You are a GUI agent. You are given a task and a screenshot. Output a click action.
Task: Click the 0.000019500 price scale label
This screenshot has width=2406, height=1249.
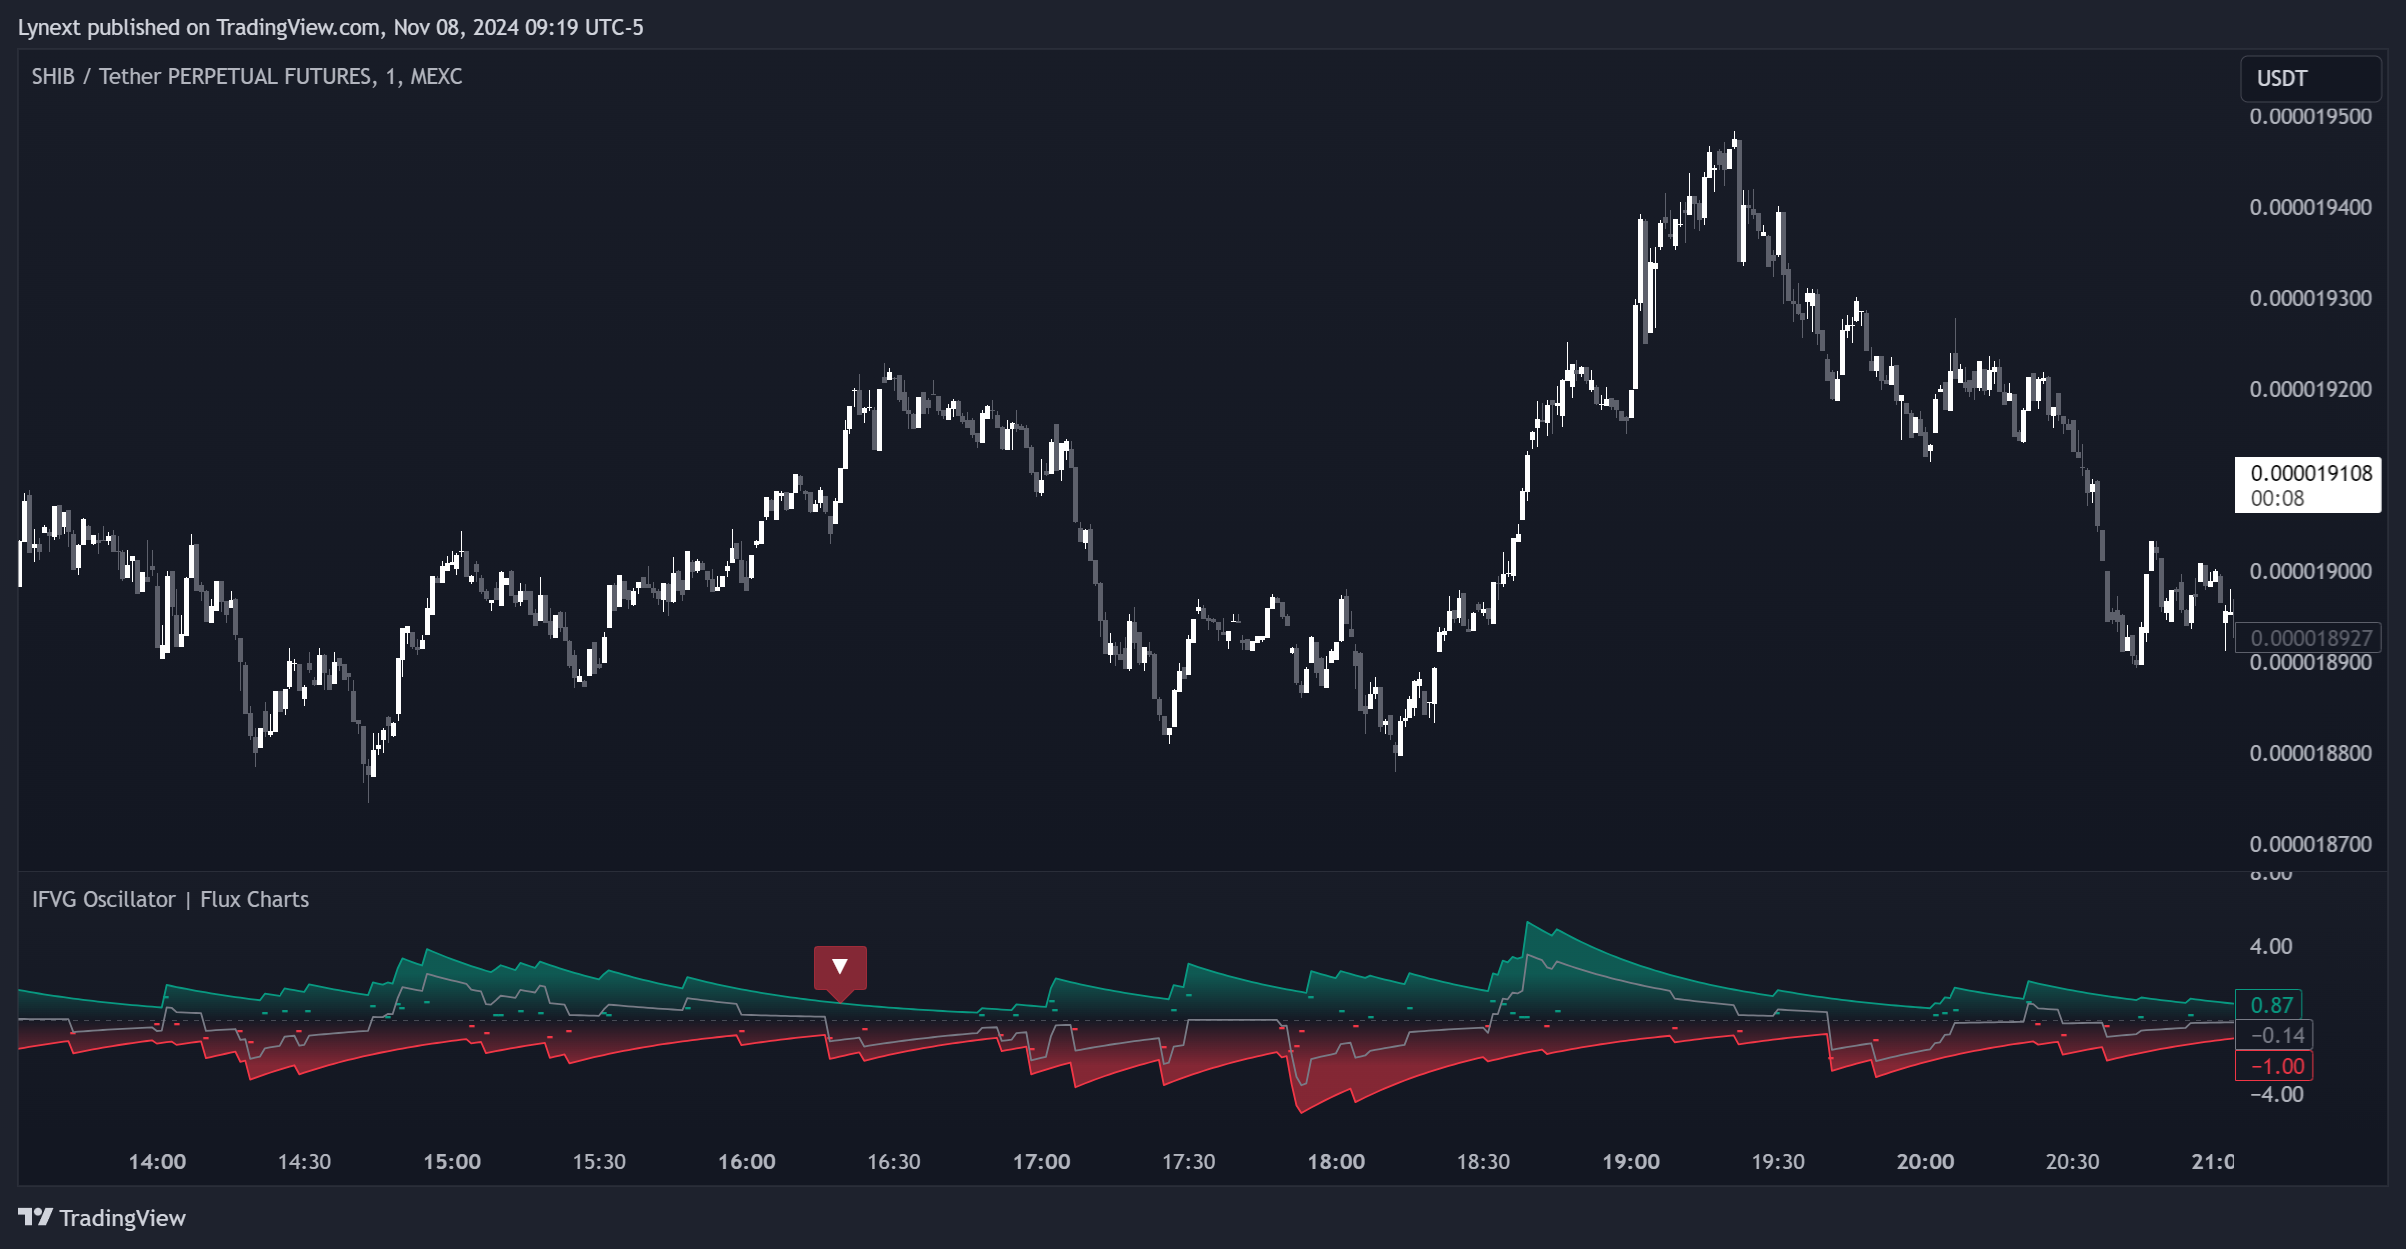pyautogui.click(x=2310, y=117)
